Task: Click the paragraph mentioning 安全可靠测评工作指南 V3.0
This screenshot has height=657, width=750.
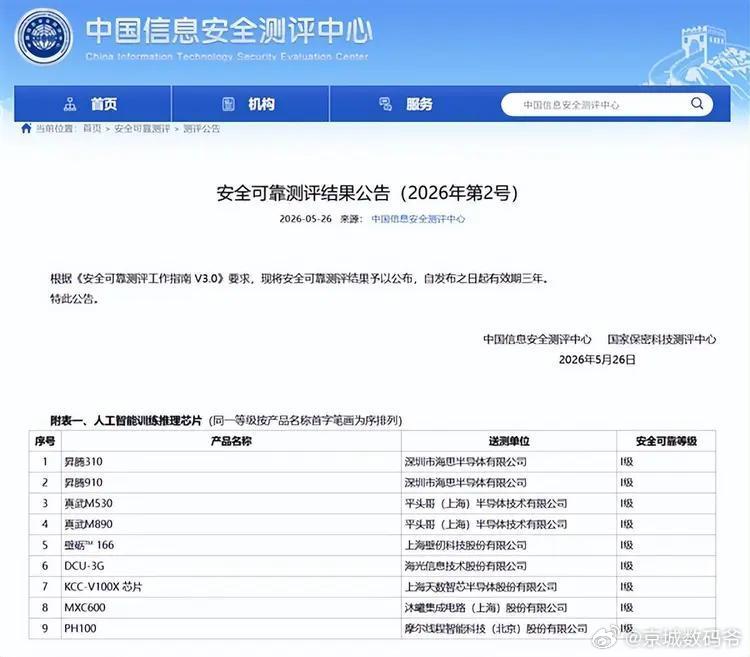Action: tap(299, 278)
